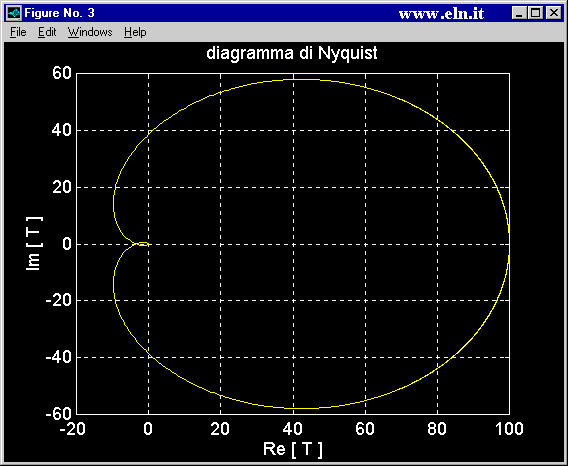Click the small loop near the origin
The width and height of the screenshot is (568, 466).
pyautogui.click(x=142, y=244)
